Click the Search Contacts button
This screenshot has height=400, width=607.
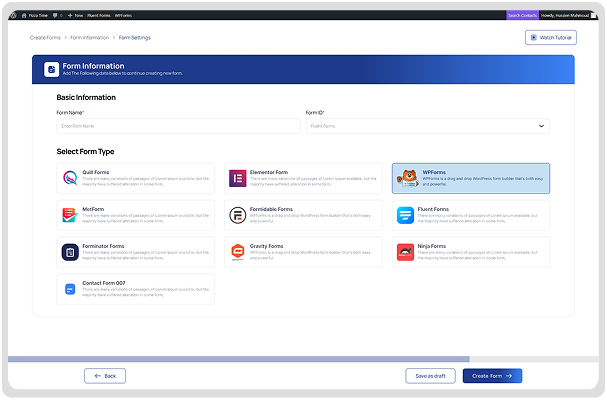[522, 15]
